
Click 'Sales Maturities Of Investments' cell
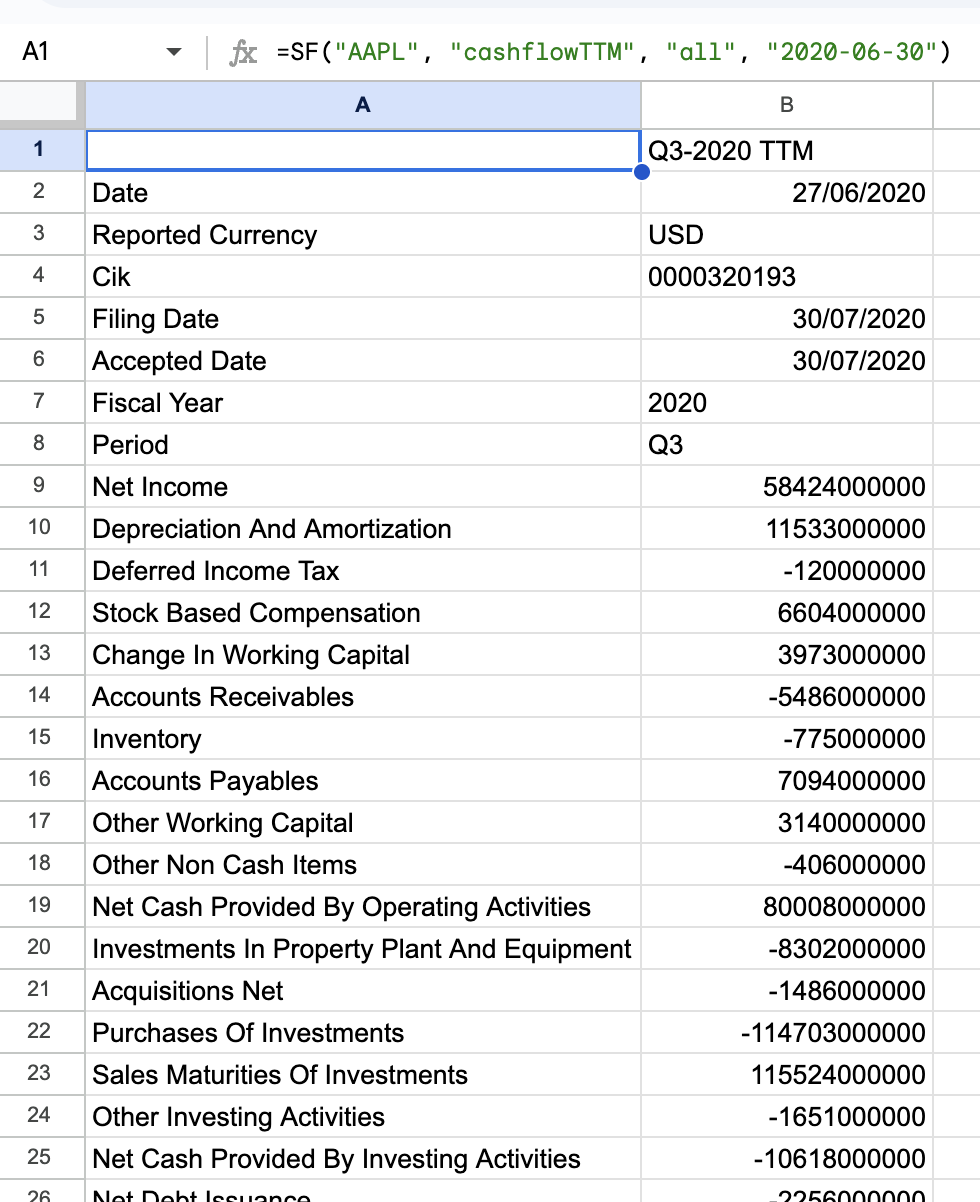[x=363, y=1074]
